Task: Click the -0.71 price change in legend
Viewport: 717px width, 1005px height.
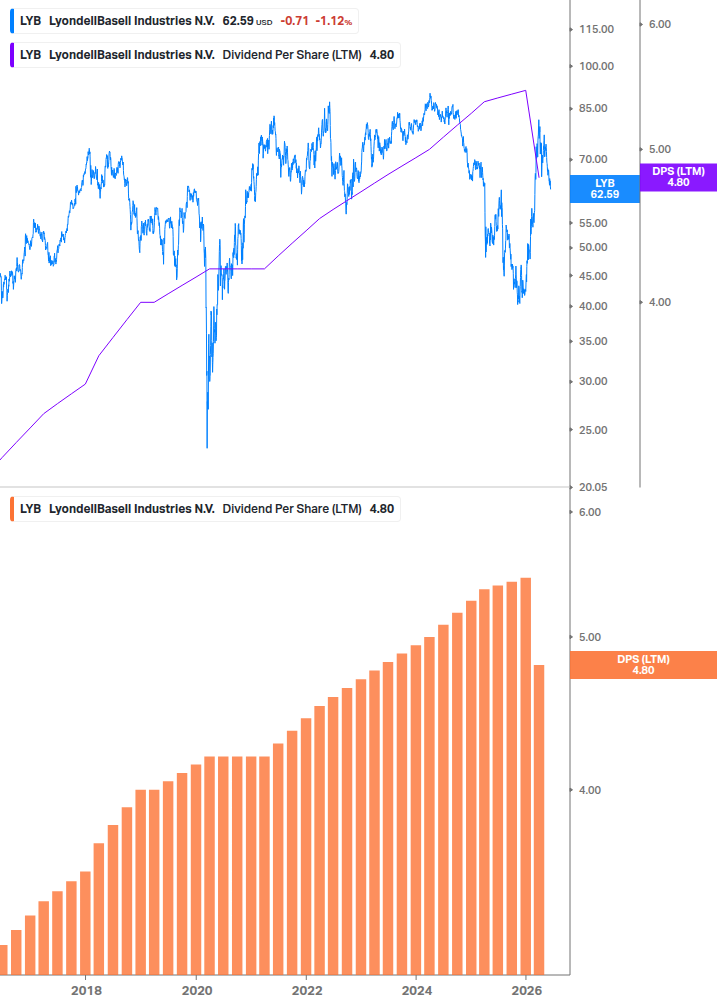Action: (x=295, y=21)
